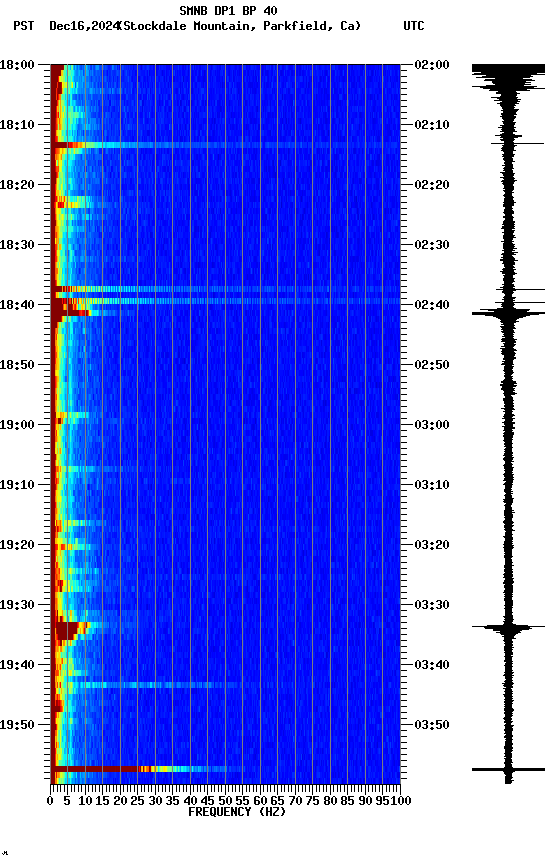Click the large waveform burst at 02:00 UTC

coord(508,77)
